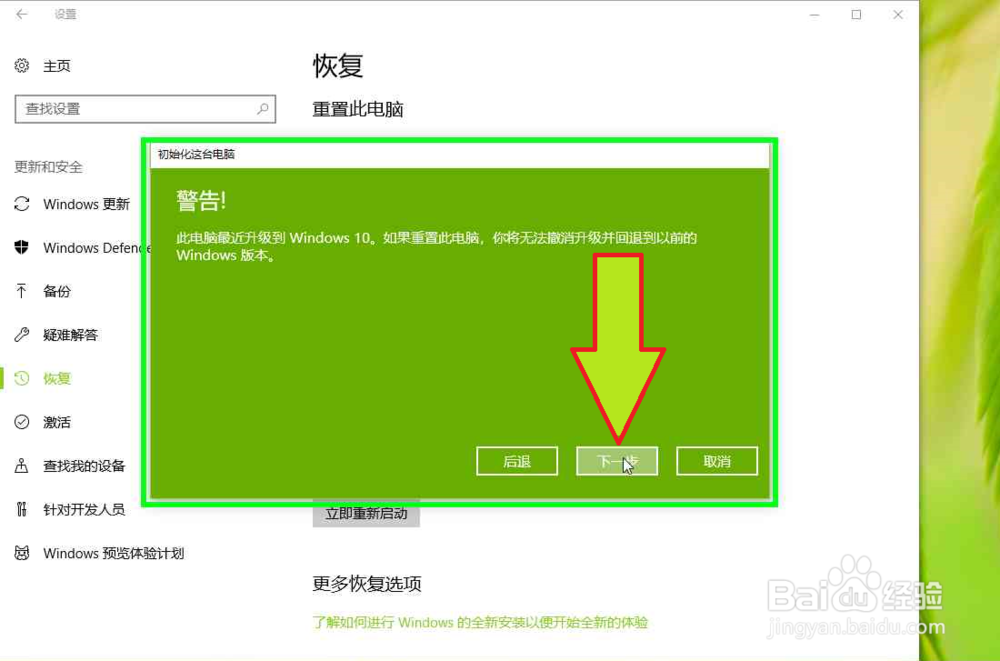Select the 查找我的设备 locate icon
This screenshot has width=1000, height=661.
[x=20, y=465]
